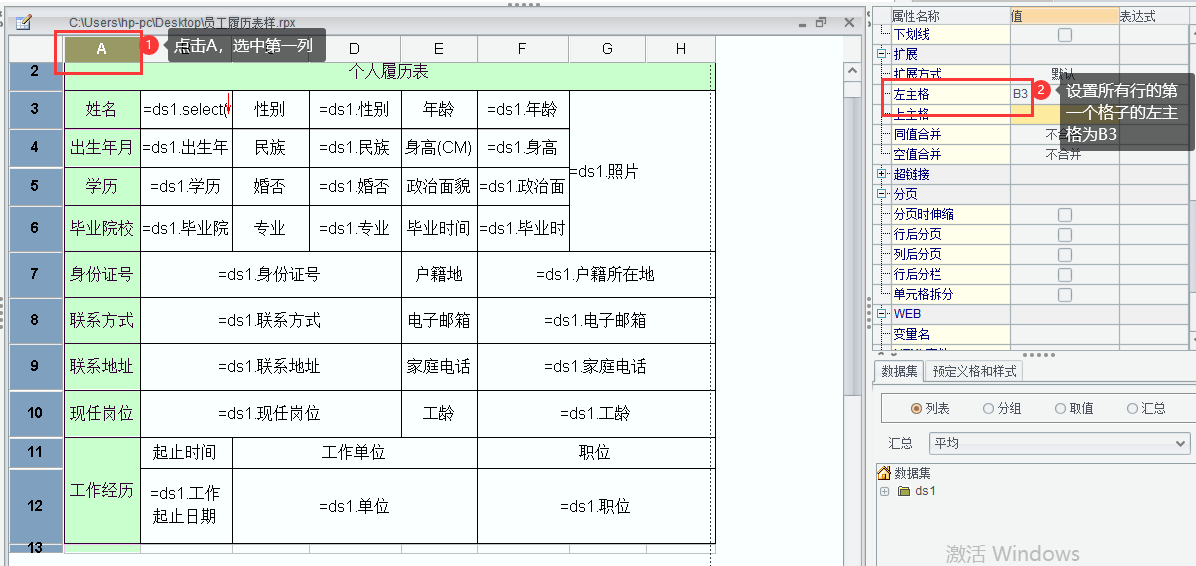Select column F header

(523, 49)
